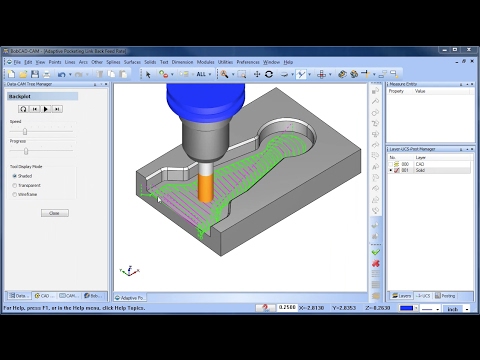The image size is (480, 360).
Task: Open the Help menu
Action: tap(288, 62)
